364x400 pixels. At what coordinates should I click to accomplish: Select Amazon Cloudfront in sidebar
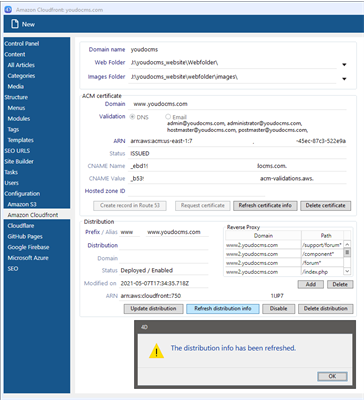tap(33, 215)
